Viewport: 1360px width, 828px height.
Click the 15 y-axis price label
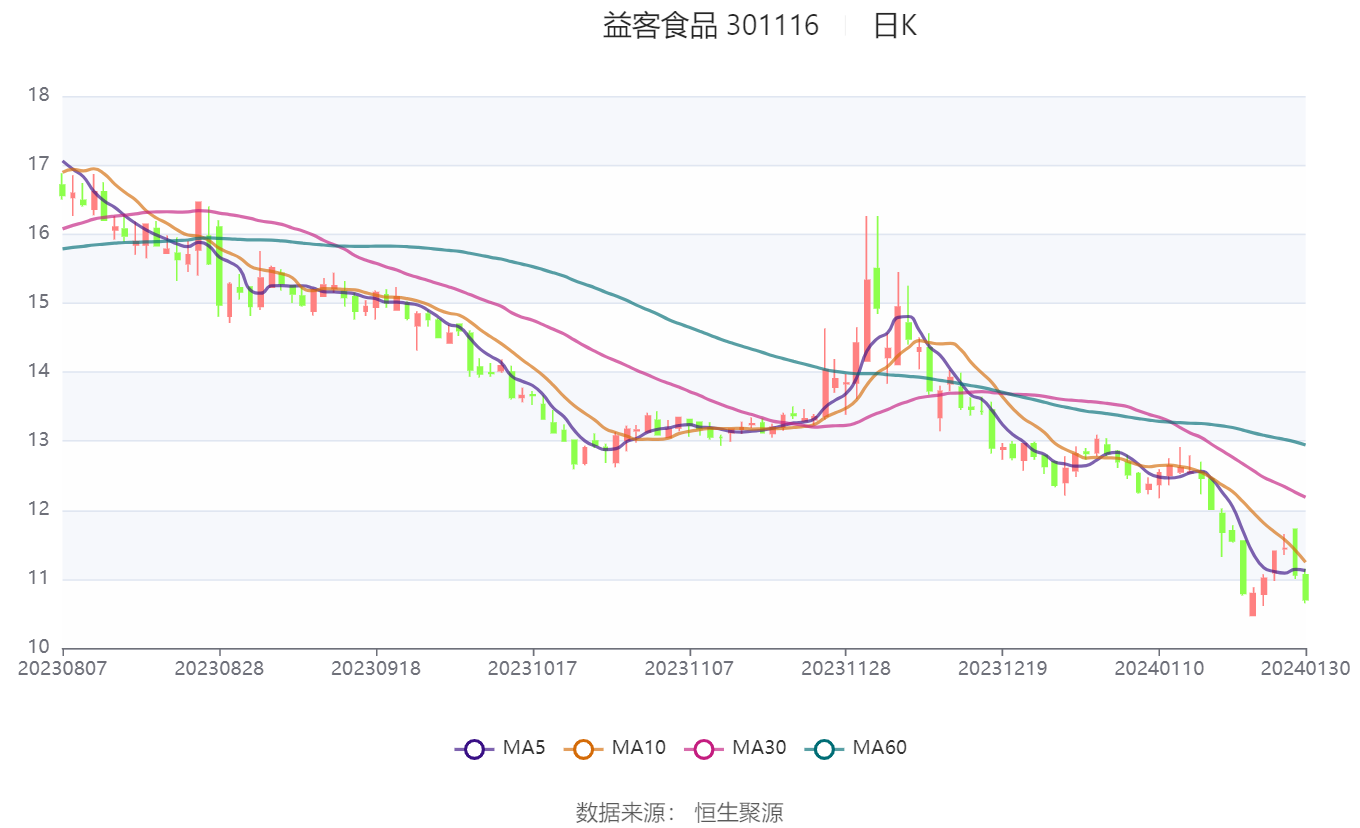click(x=39, y=303)
